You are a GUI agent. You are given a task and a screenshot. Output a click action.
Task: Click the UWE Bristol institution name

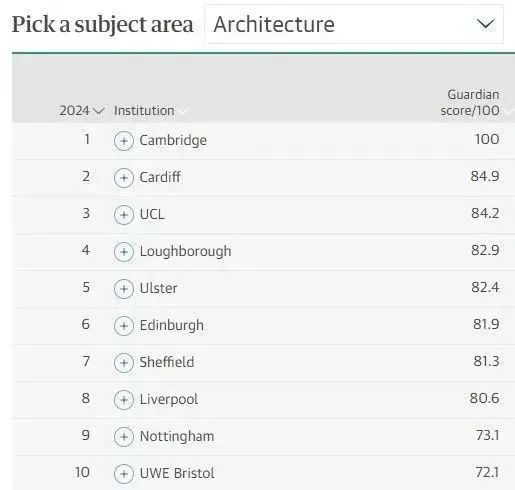point(177,473)
